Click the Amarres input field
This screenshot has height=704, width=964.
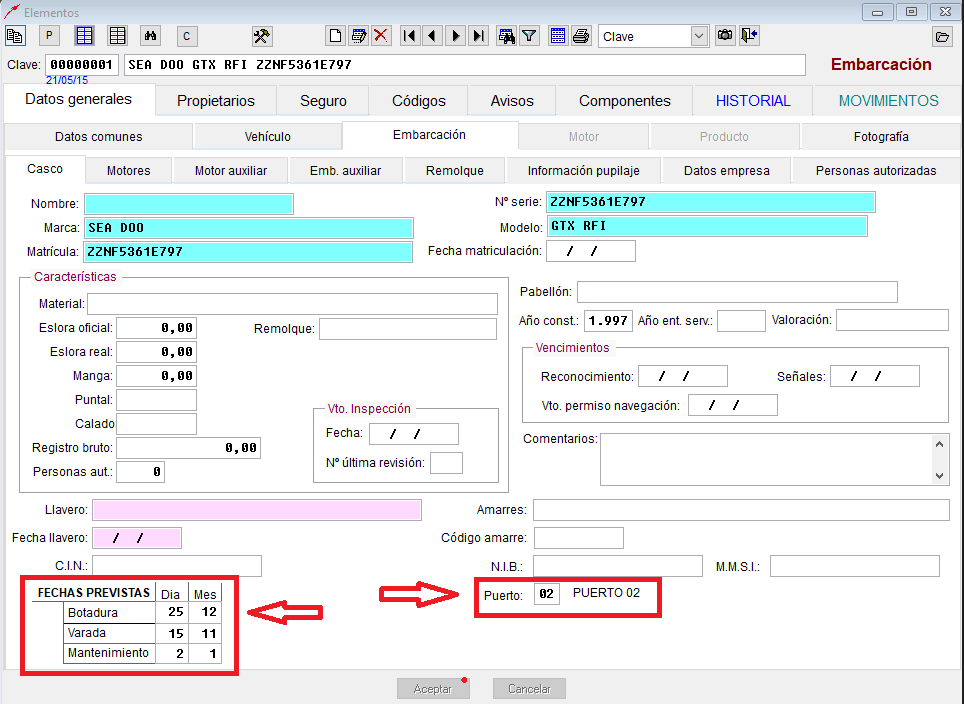tap(741, 510)
